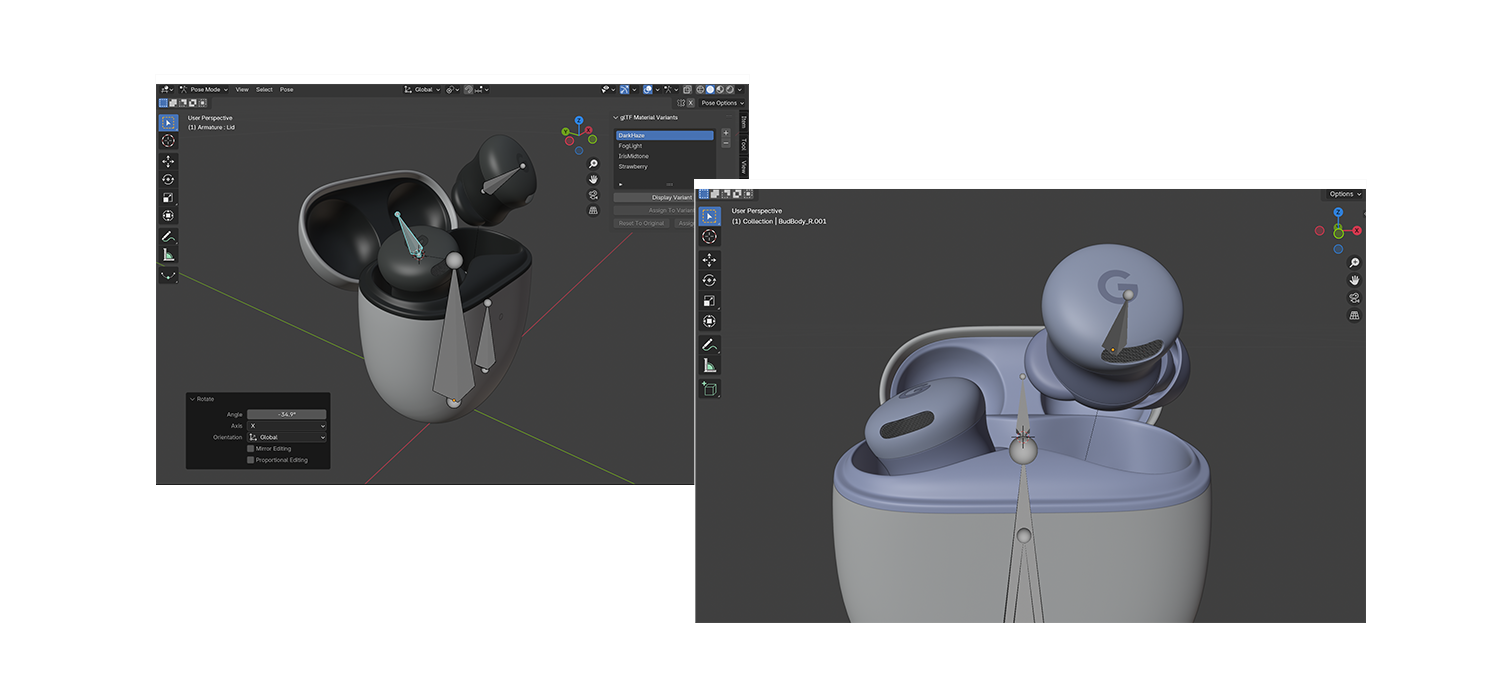Viewport: 1500px width, 700px height.
Task: Open the Global transform orientation dropdown in header
Action: coord(422,89)
